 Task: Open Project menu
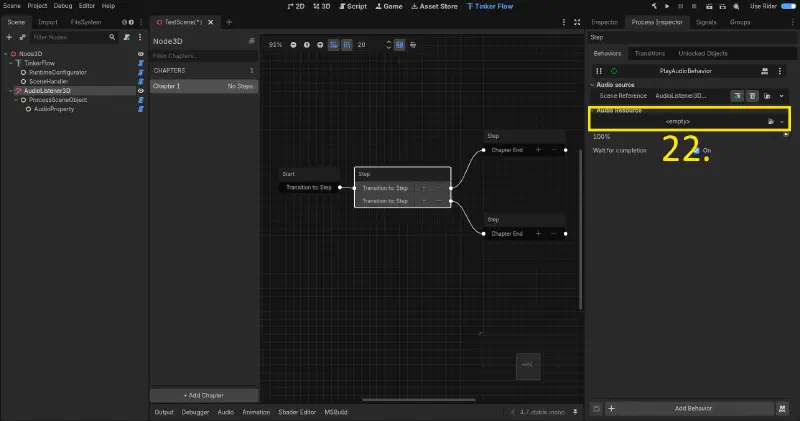[37, 6]
